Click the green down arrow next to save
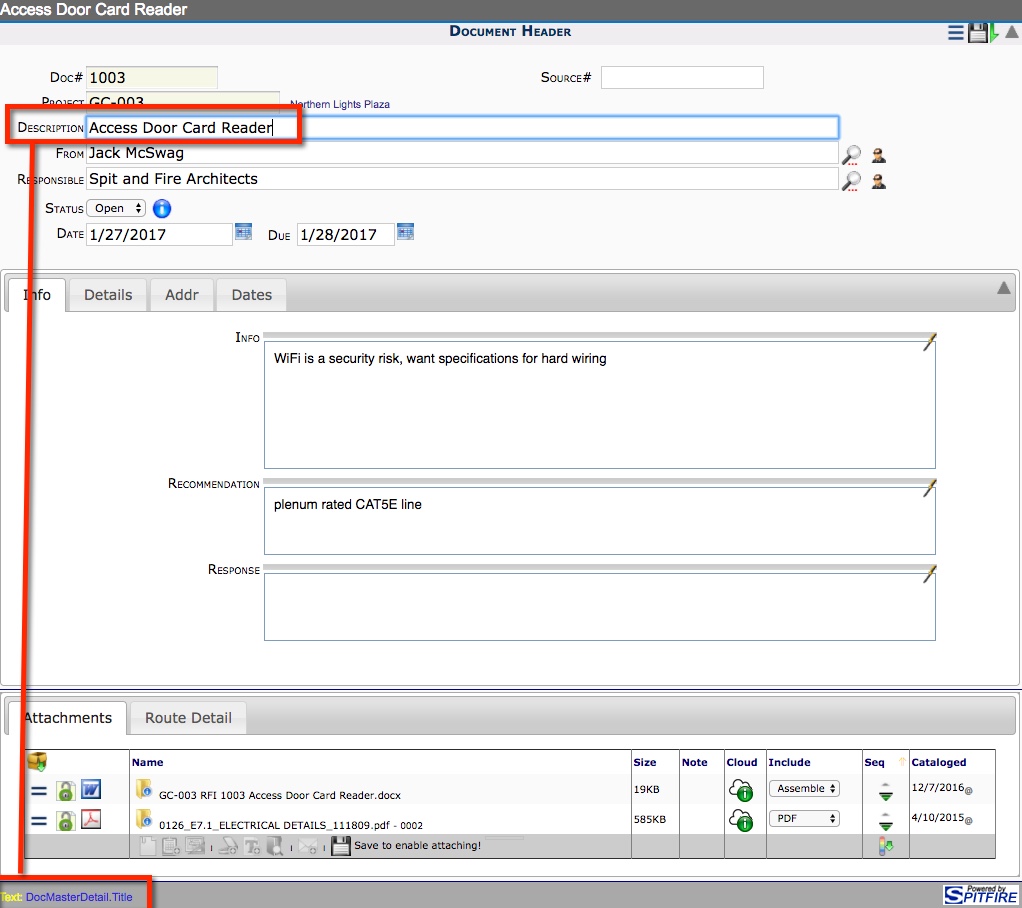 pos(993,33)
